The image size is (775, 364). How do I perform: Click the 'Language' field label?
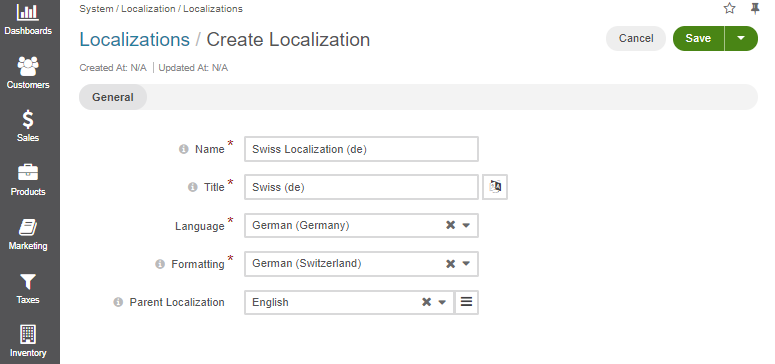tap(200, 226)
